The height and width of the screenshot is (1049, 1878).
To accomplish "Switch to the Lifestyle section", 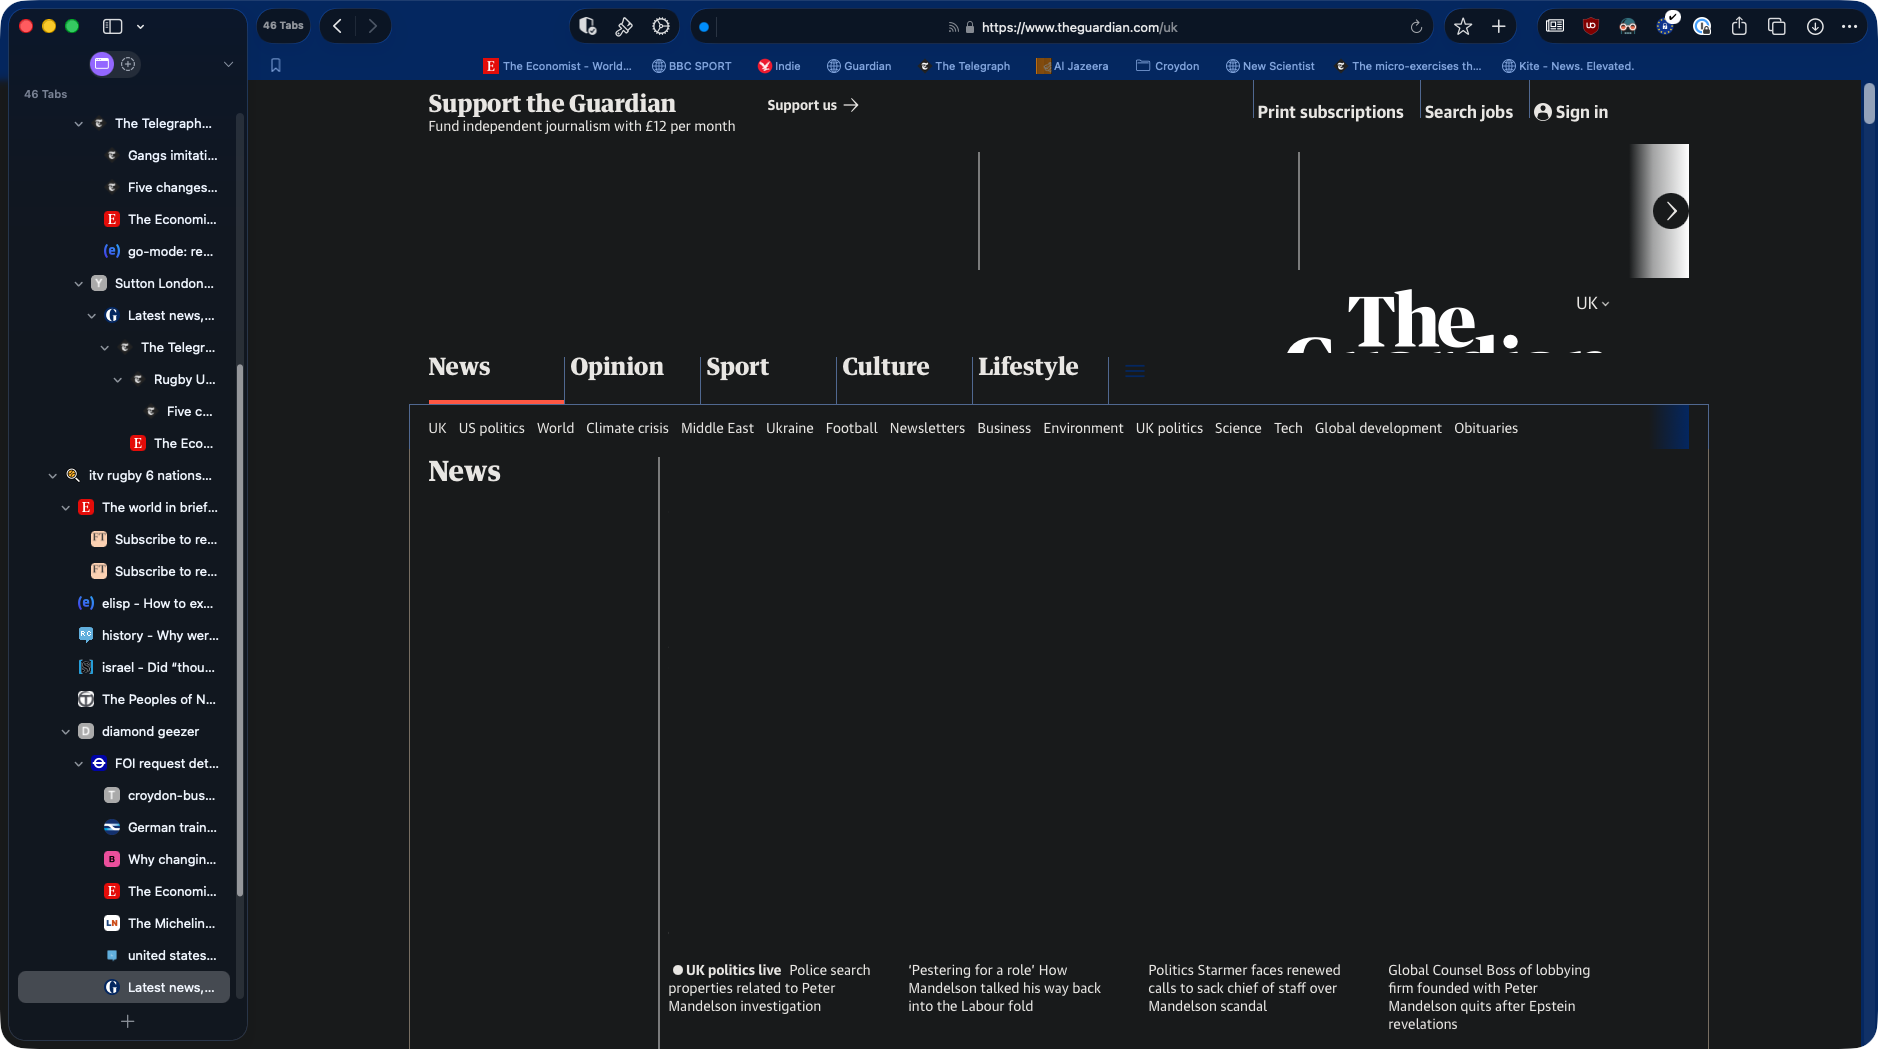I will pos(1028,366).
